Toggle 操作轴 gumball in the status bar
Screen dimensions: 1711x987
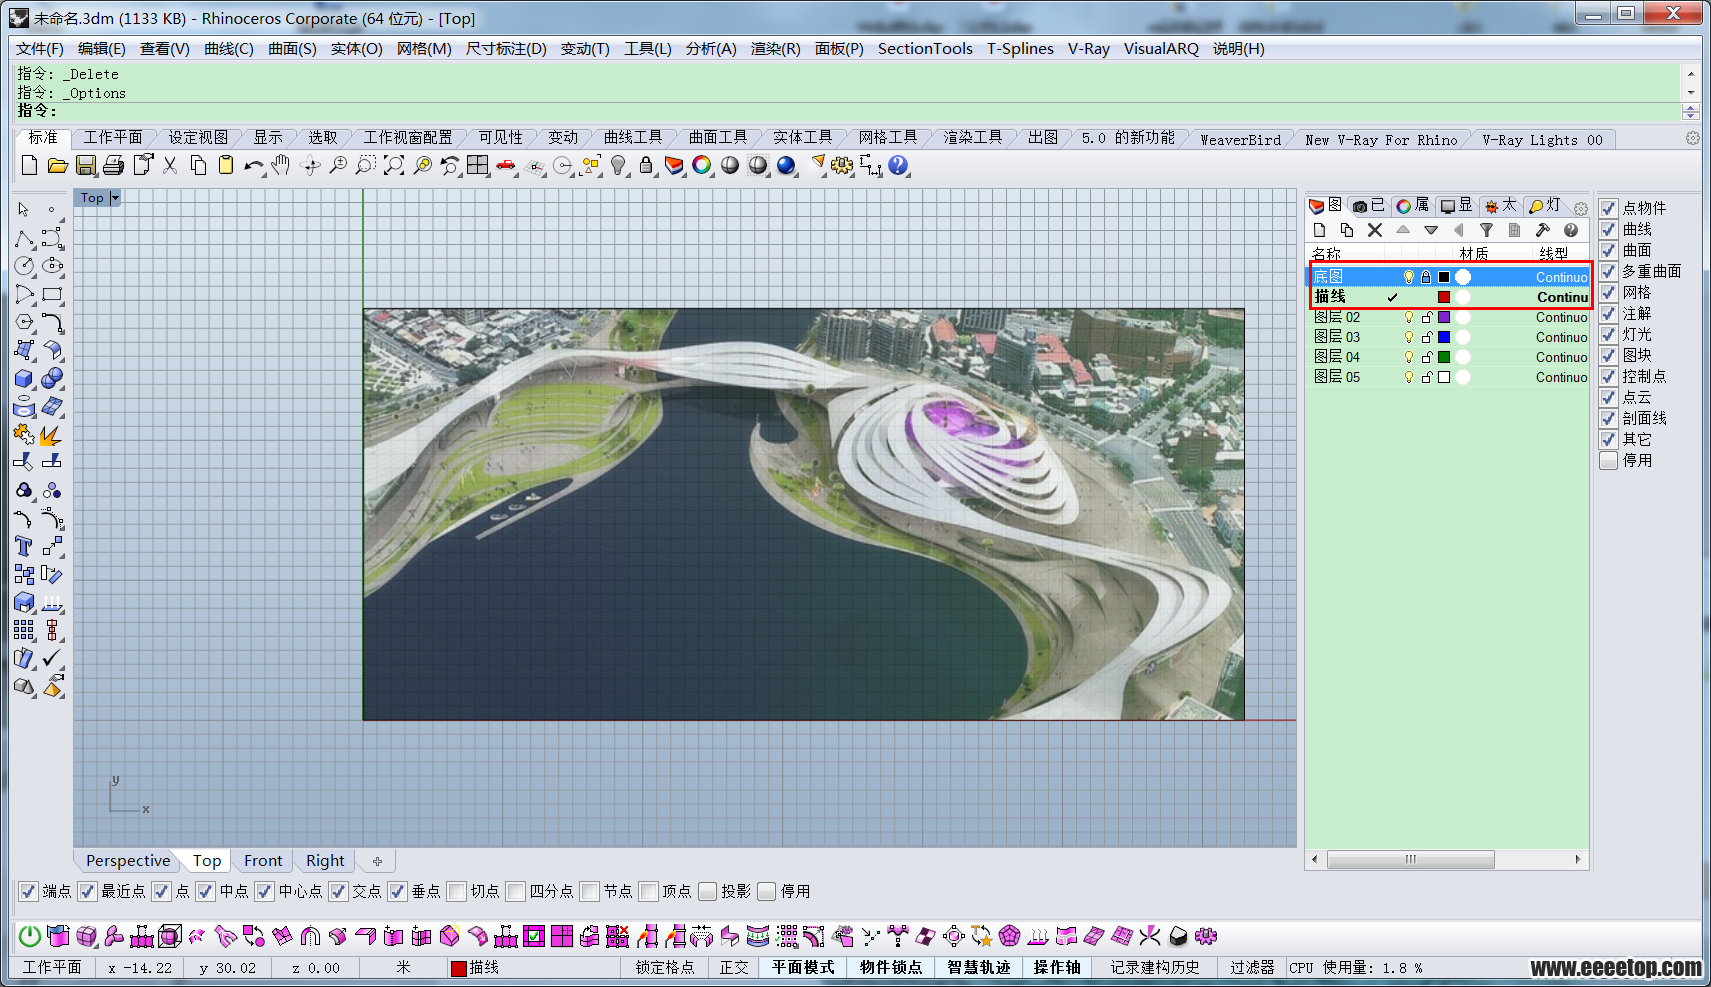point(1057,967)
